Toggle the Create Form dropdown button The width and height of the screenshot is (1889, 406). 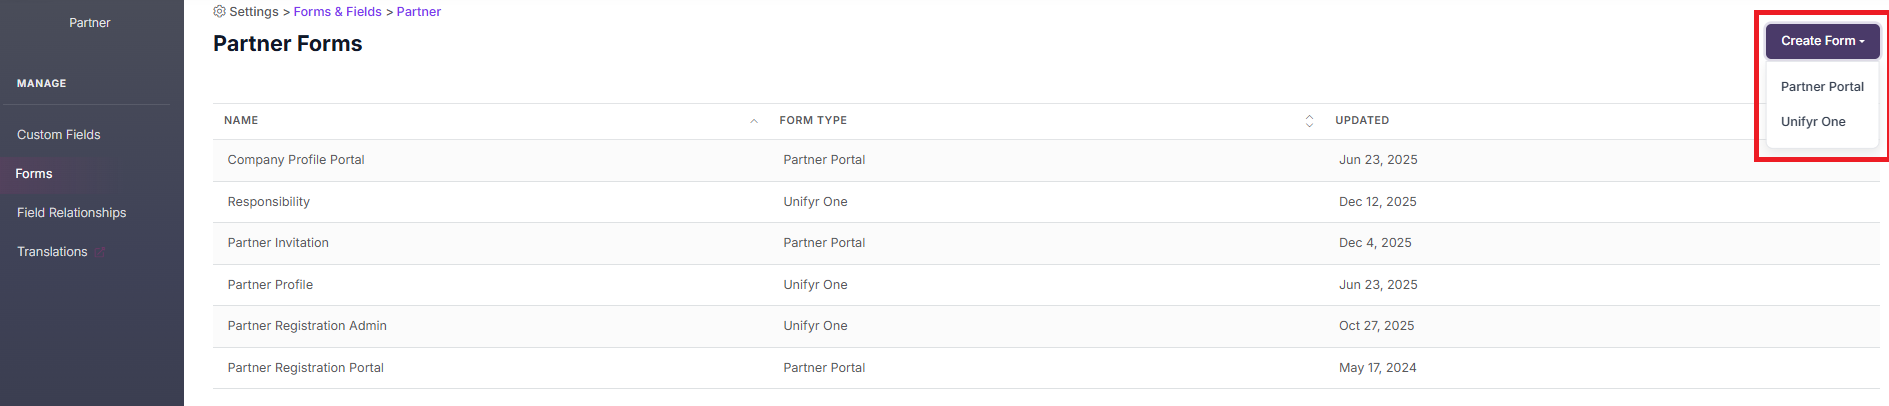coord(1822,41)
